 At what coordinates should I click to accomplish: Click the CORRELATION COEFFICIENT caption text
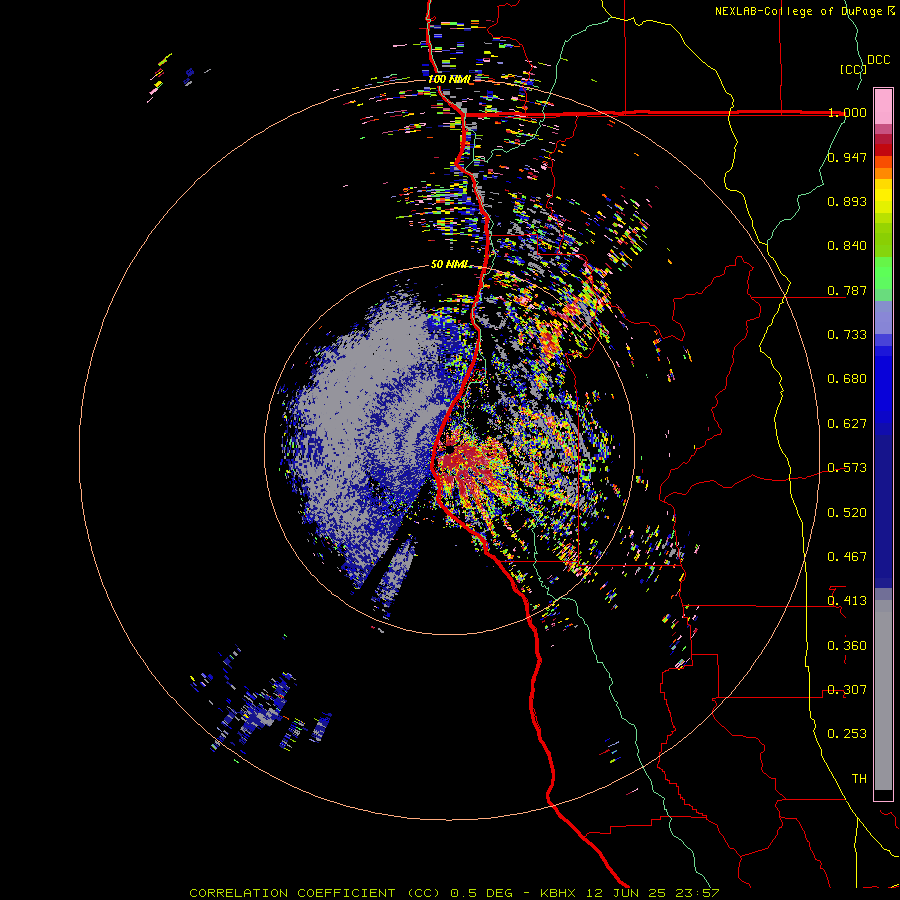(x=292, y=893)
